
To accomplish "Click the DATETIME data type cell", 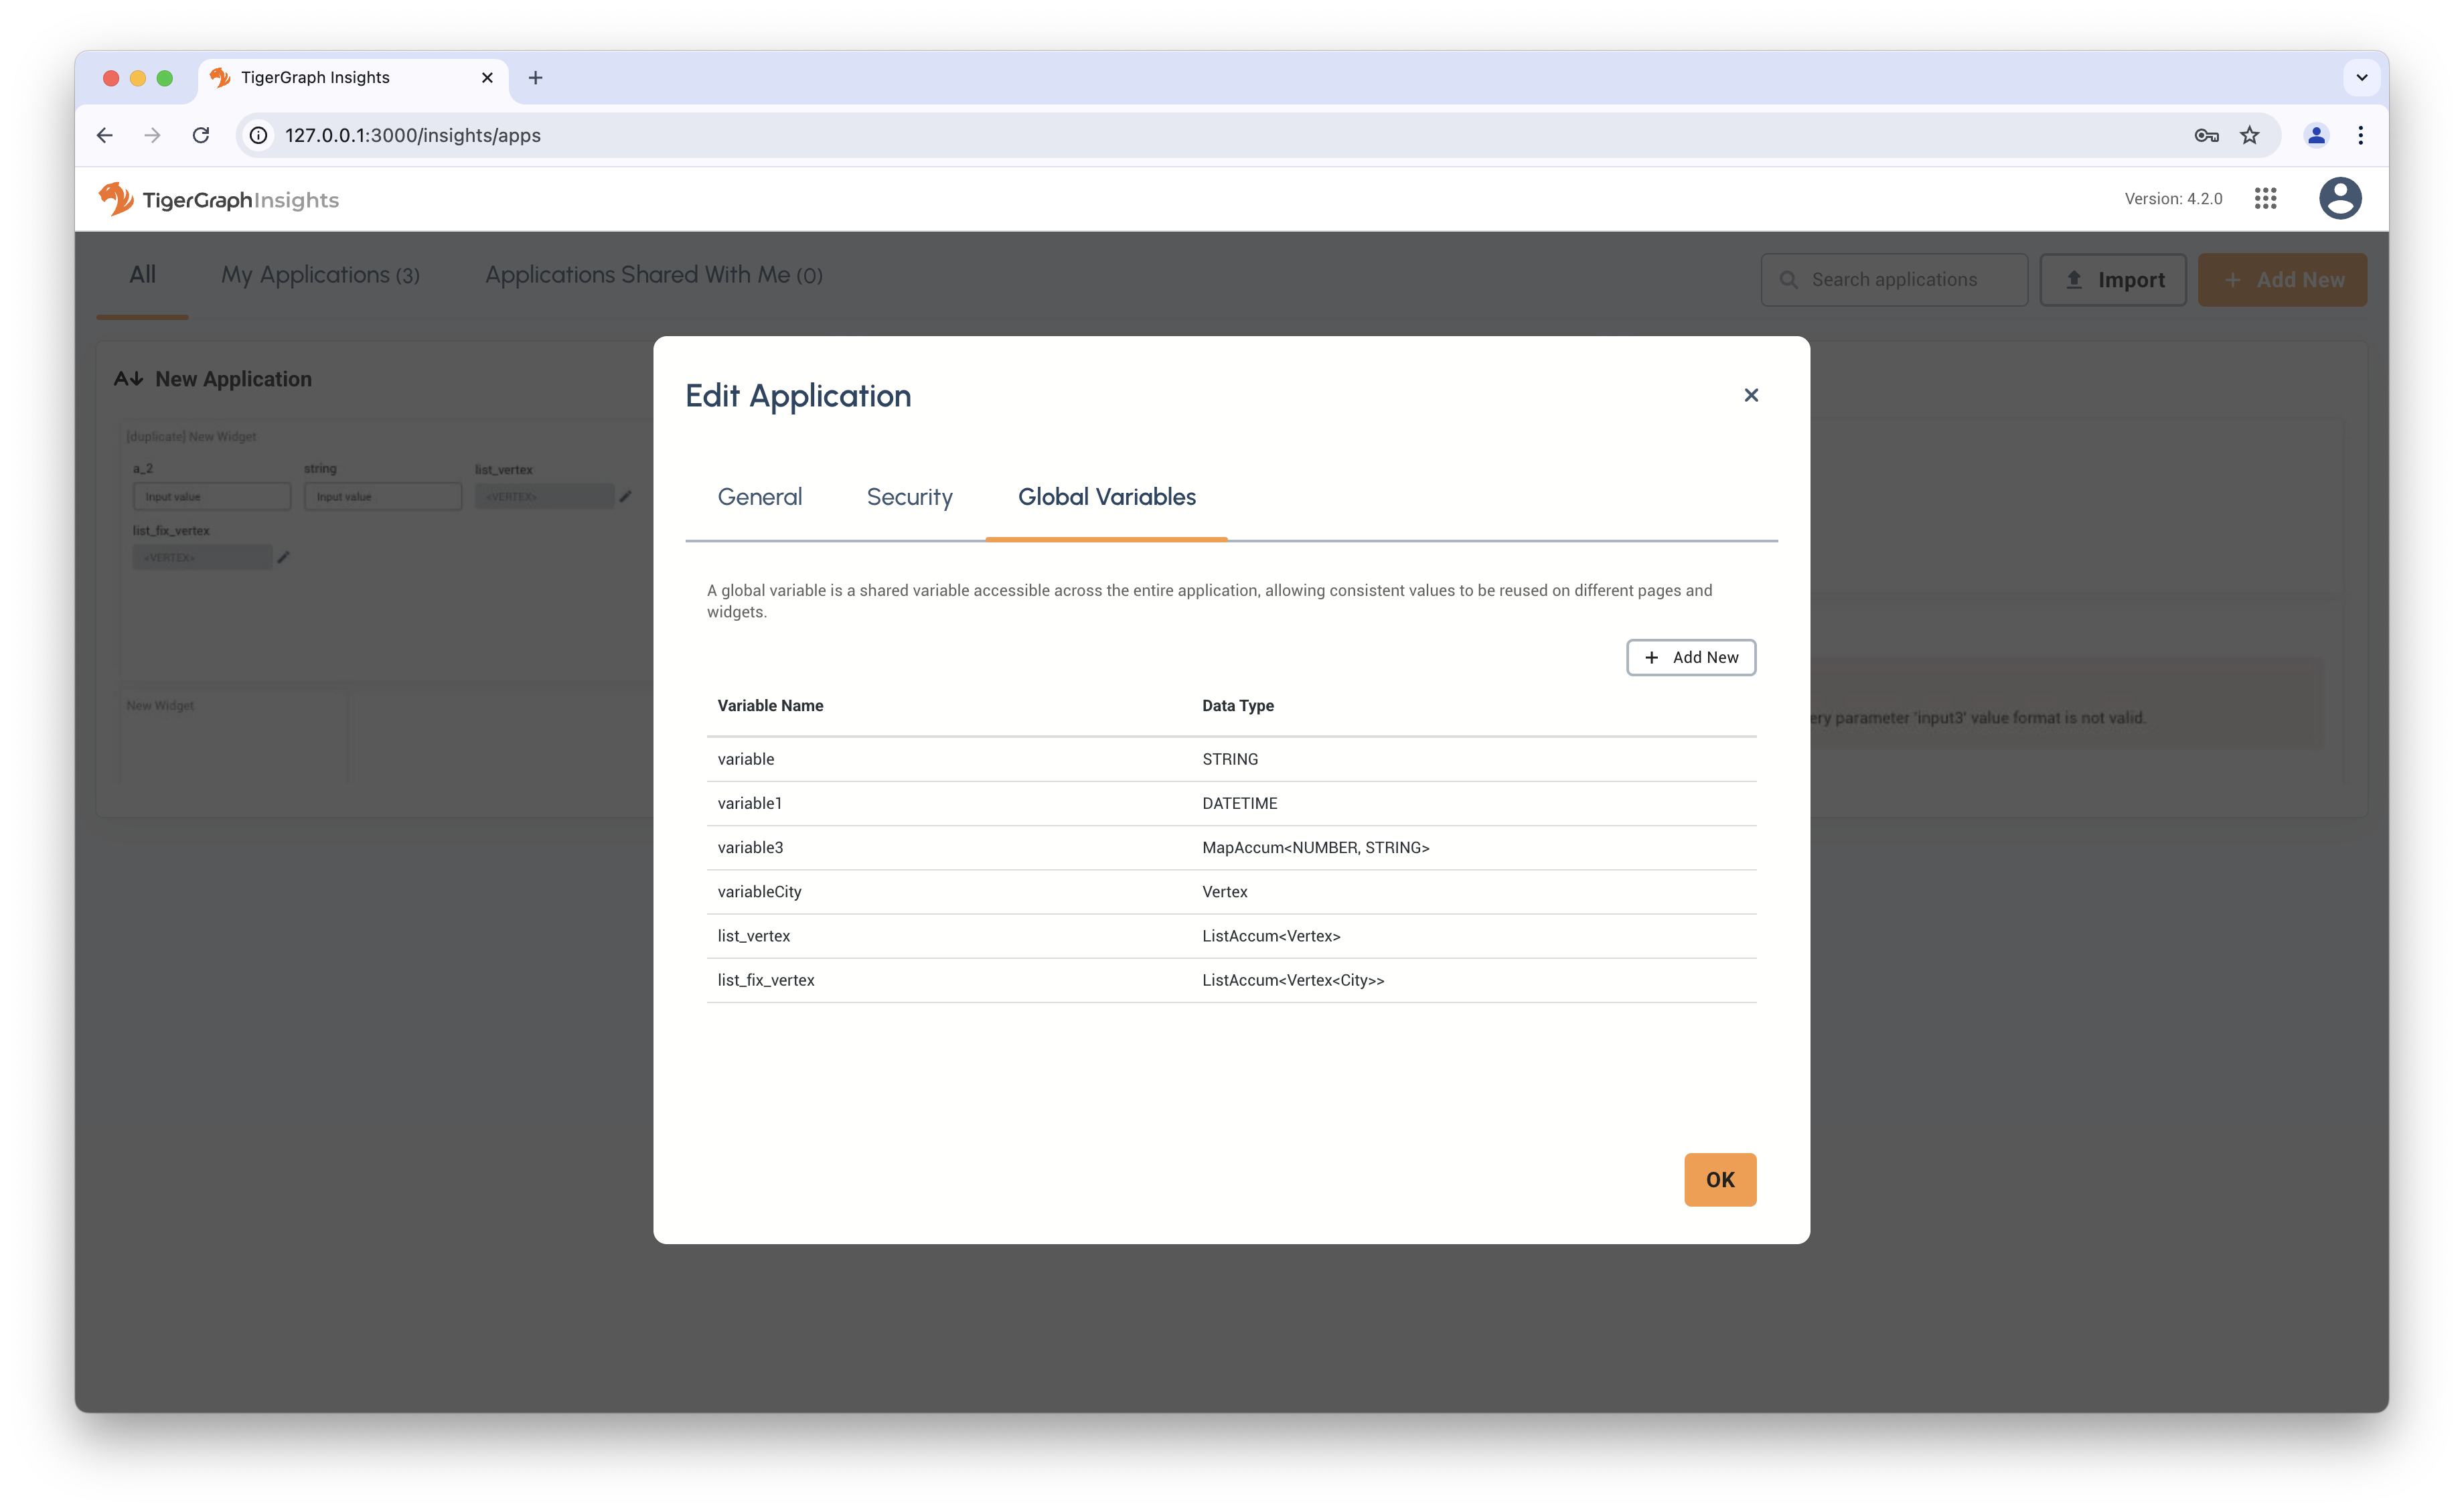I will [1239, 803].
